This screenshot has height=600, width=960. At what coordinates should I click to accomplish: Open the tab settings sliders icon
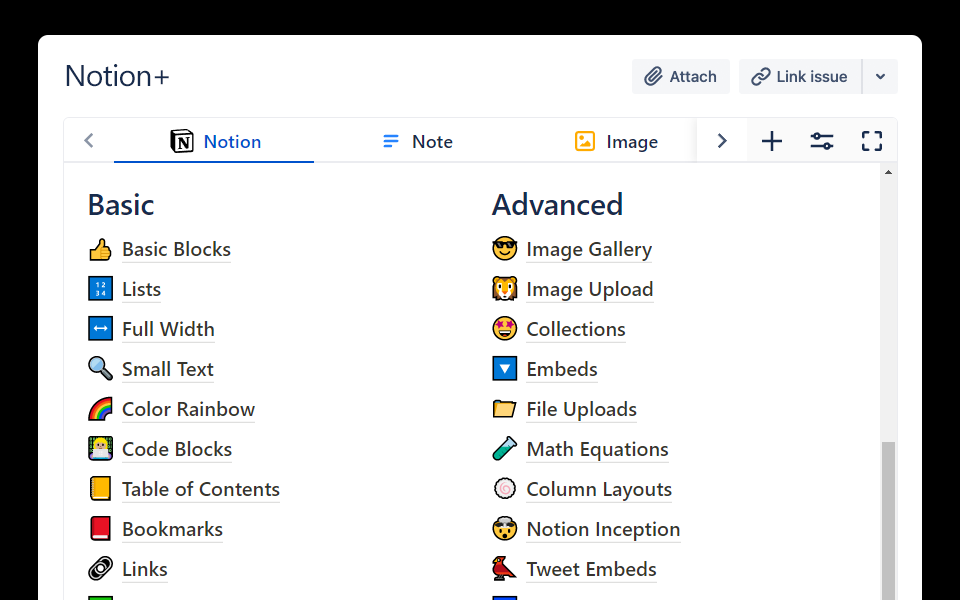pos(822,141)
